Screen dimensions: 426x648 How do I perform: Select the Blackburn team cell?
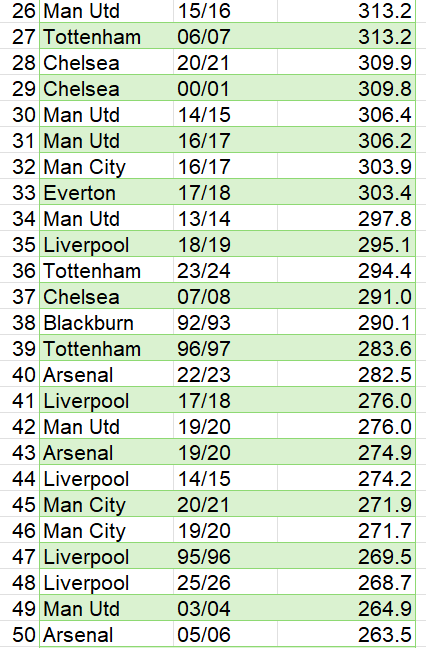coord(106,323)
